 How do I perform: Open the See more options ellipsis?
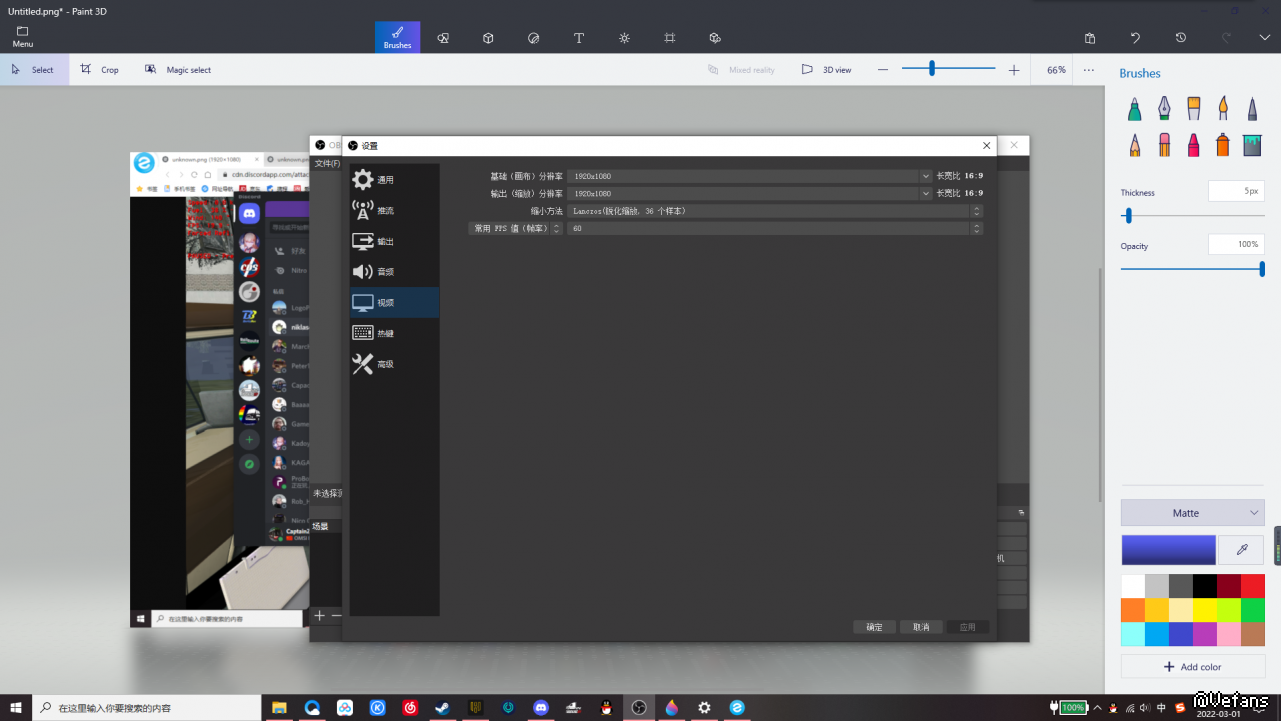tap(1089, 70)
